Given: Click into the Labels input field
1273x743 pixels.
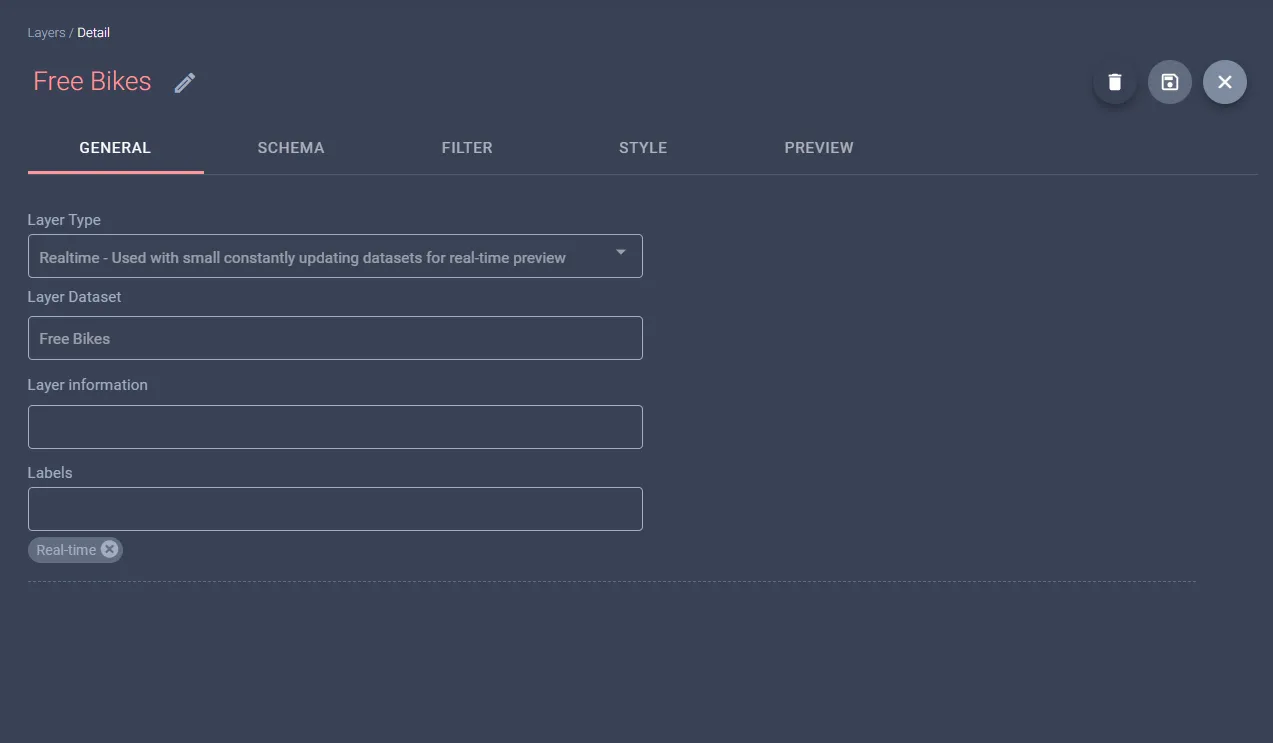Looking at the screenshot, I should 335,509.
